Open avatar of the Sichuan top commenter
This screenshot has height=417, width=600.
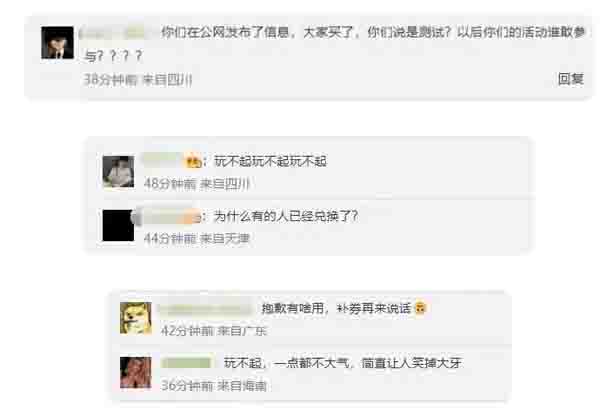(57, 42)
